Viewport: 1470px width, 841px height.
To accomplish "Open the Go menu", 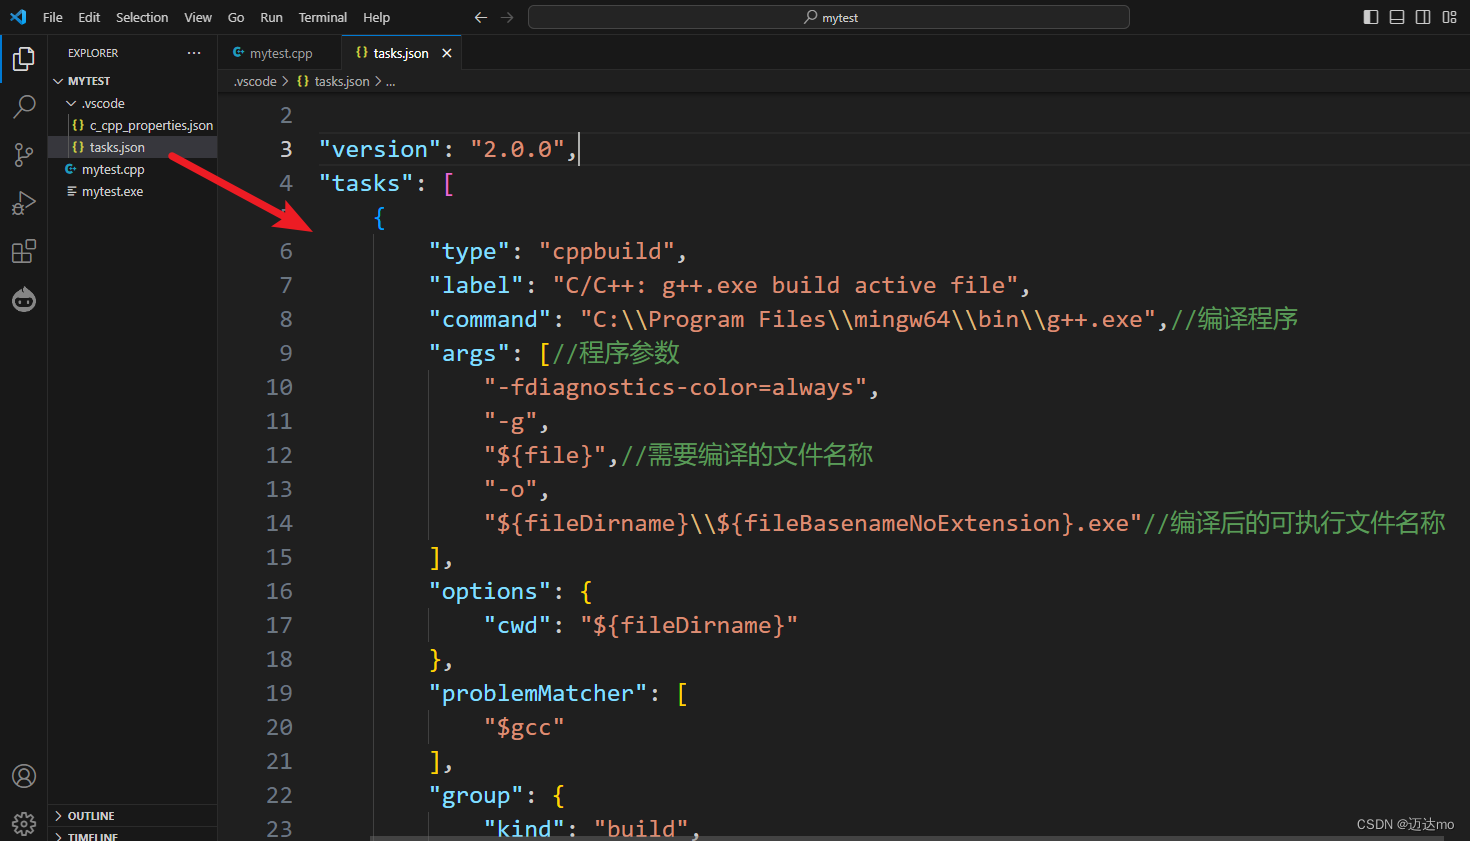I will pos(236,17).
